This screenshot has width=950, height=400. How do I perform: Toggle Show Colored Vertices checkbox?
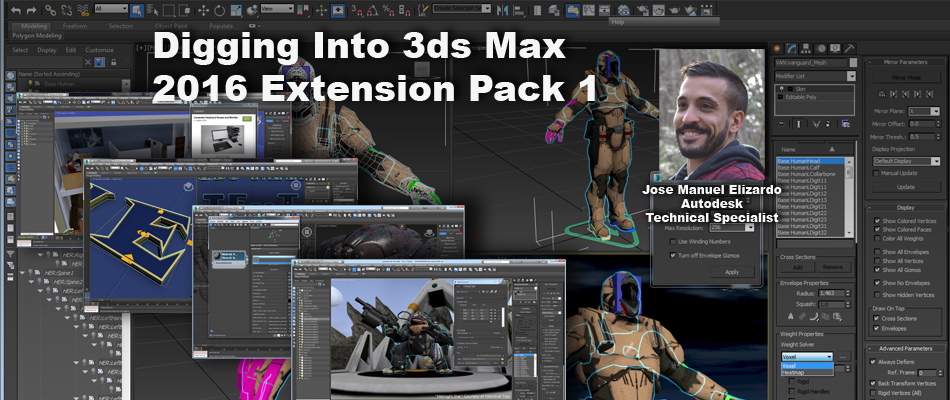click(877, 221)
